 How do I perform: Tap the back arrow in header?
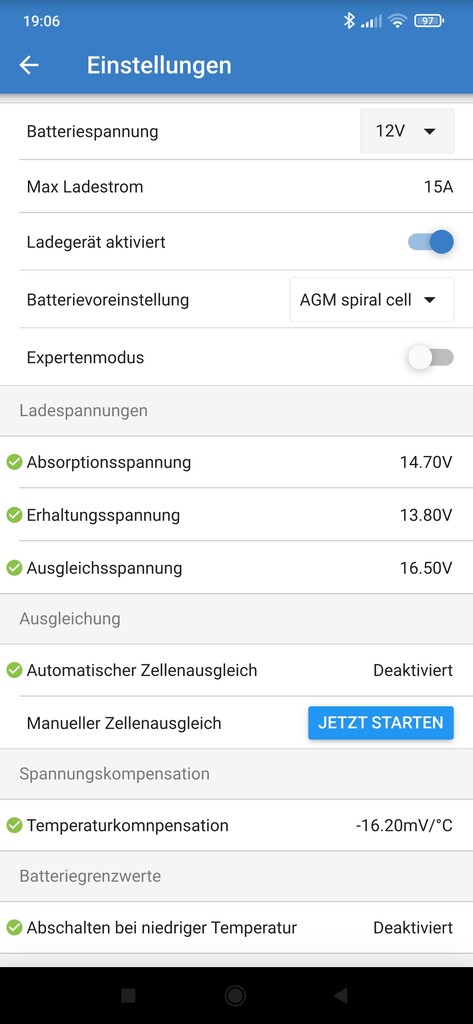click(x=29, y=65)
